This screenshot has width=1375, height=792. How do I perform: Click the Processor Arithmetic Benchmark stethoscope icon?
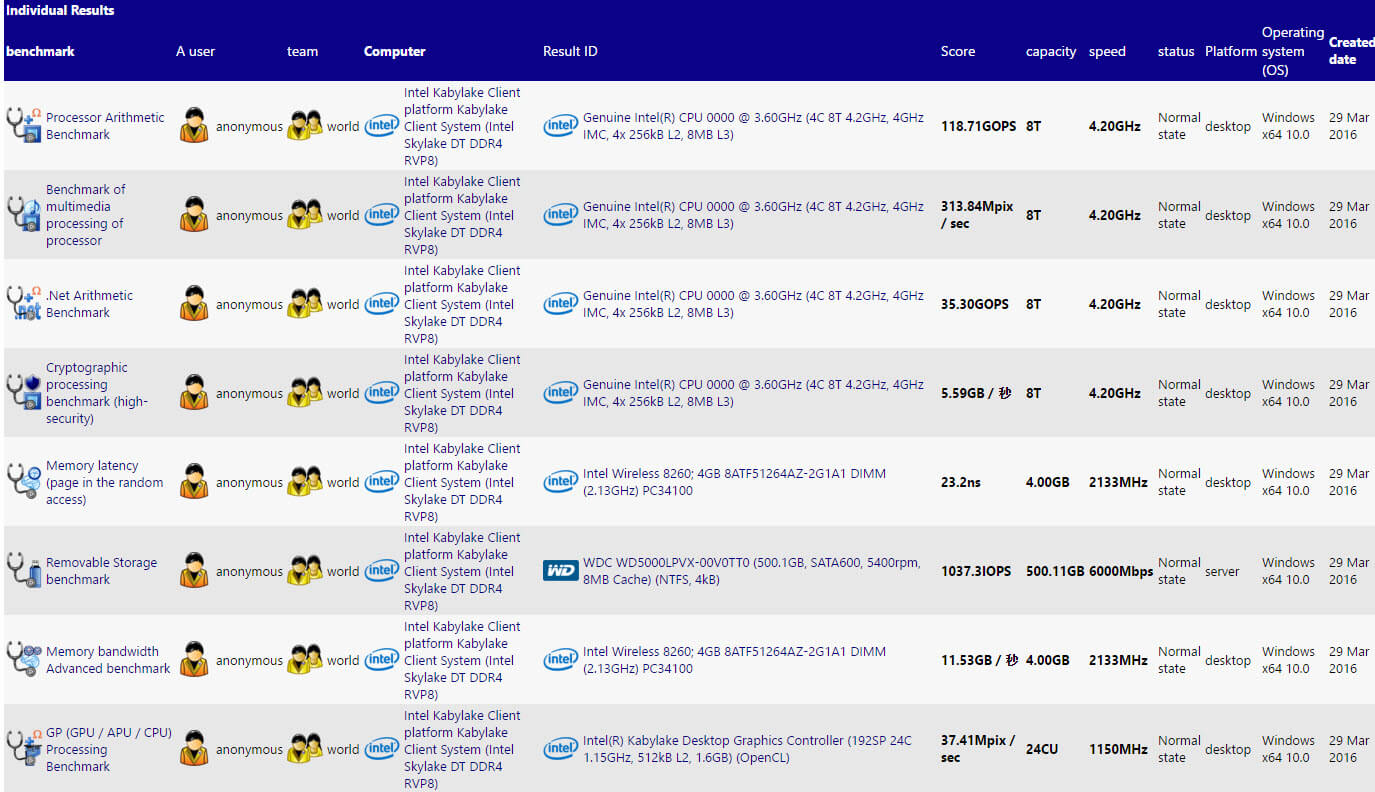23,126
